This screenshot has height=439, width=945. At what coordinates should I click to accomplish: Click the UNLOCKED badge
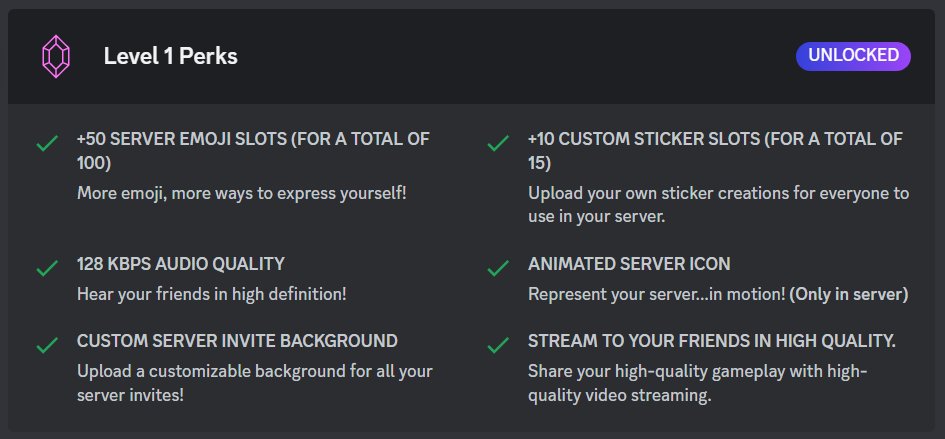tap(853, 56)
